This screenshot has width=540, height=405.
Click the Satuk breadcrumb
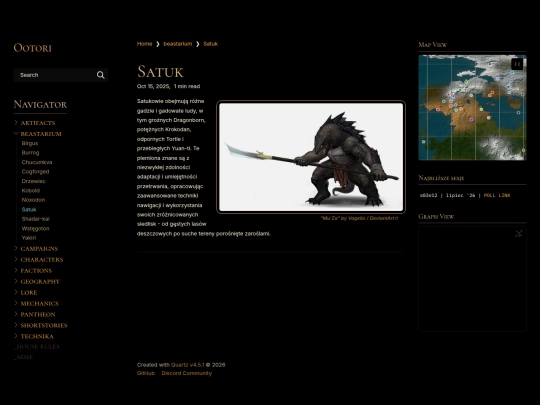coord(210,44)
